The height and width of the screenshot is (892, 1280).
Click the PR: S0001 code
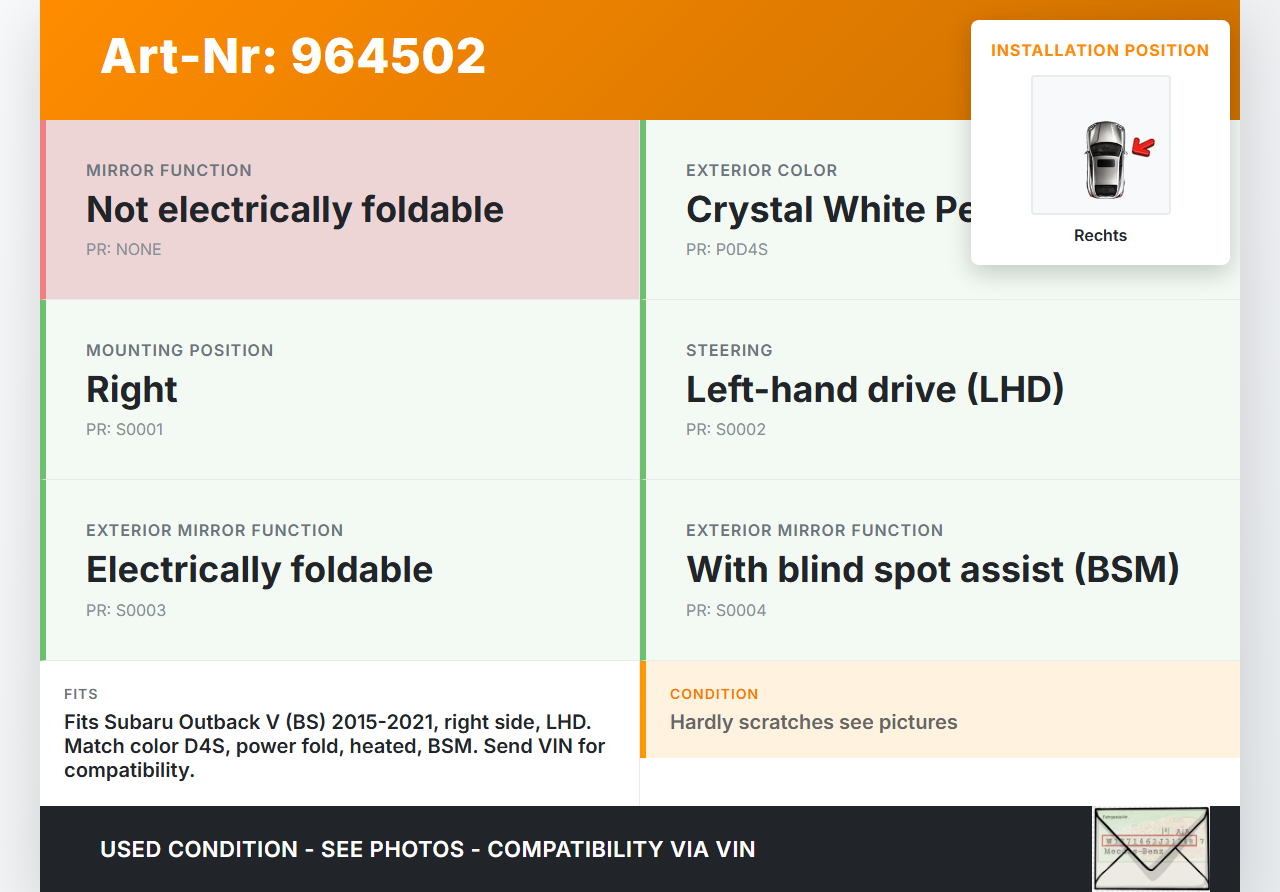(125, 430)
